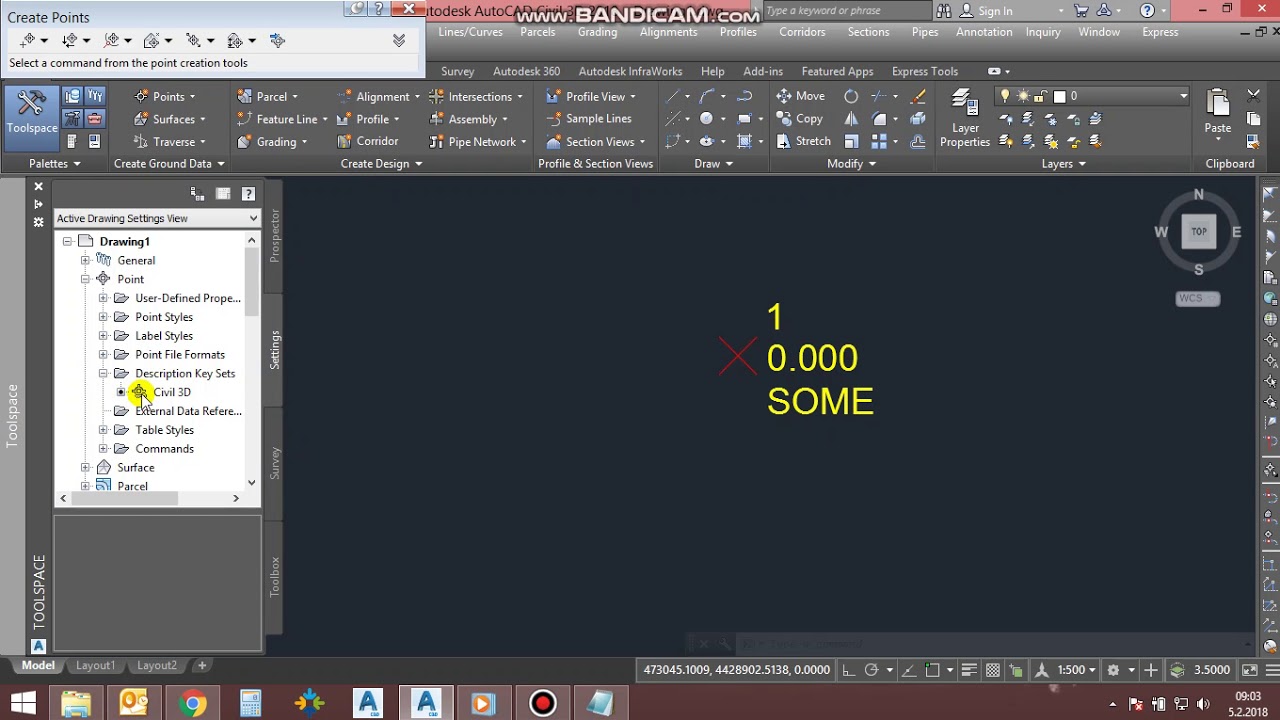Select the Mirror tool icon

tap(851, 119)
